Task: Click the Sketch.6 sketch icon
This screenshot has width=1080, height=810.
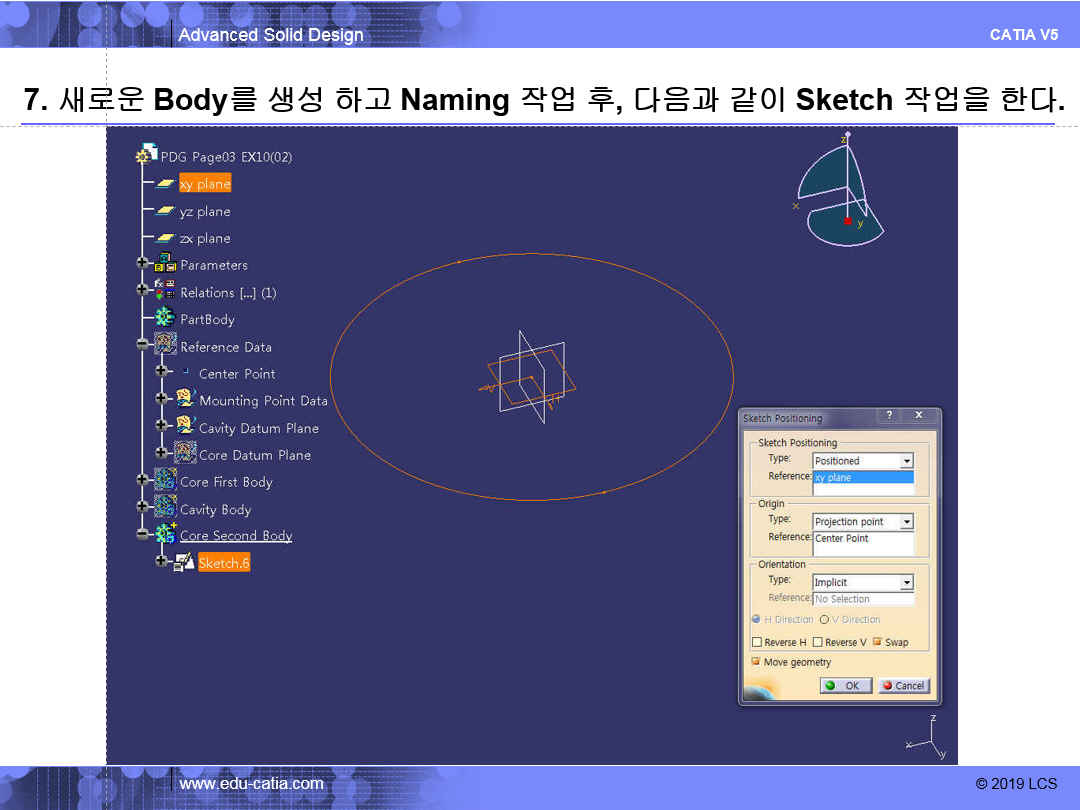Action: (185, 563)
